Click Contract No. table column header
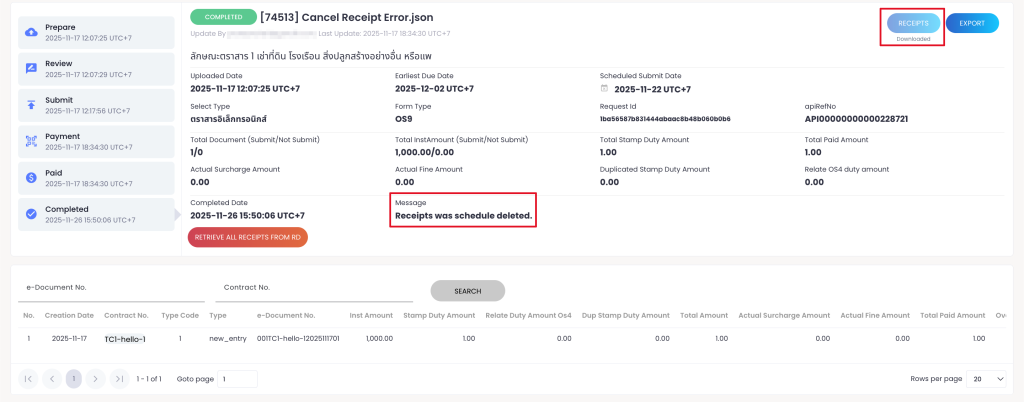Screen dimensions: 1024x402 [x=126, y=315]
